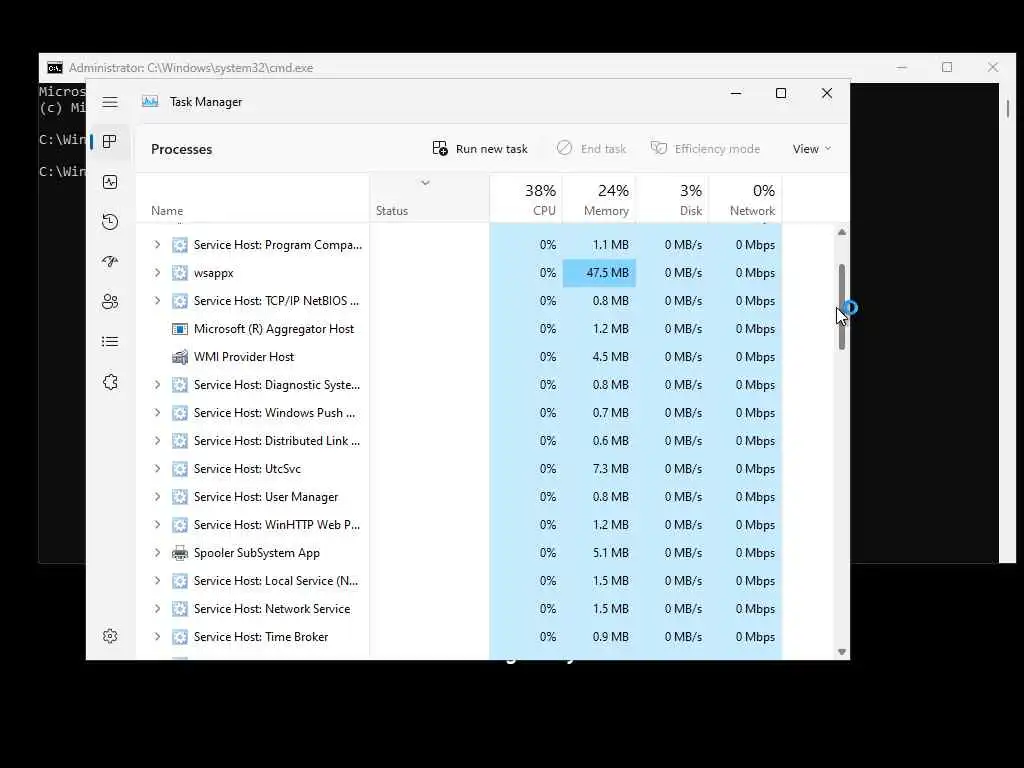Click the Microsoft (R) Aggregator Host icon
Image resolution: width=1024 pixels, height=768 pixels.
tap(180, 329)
